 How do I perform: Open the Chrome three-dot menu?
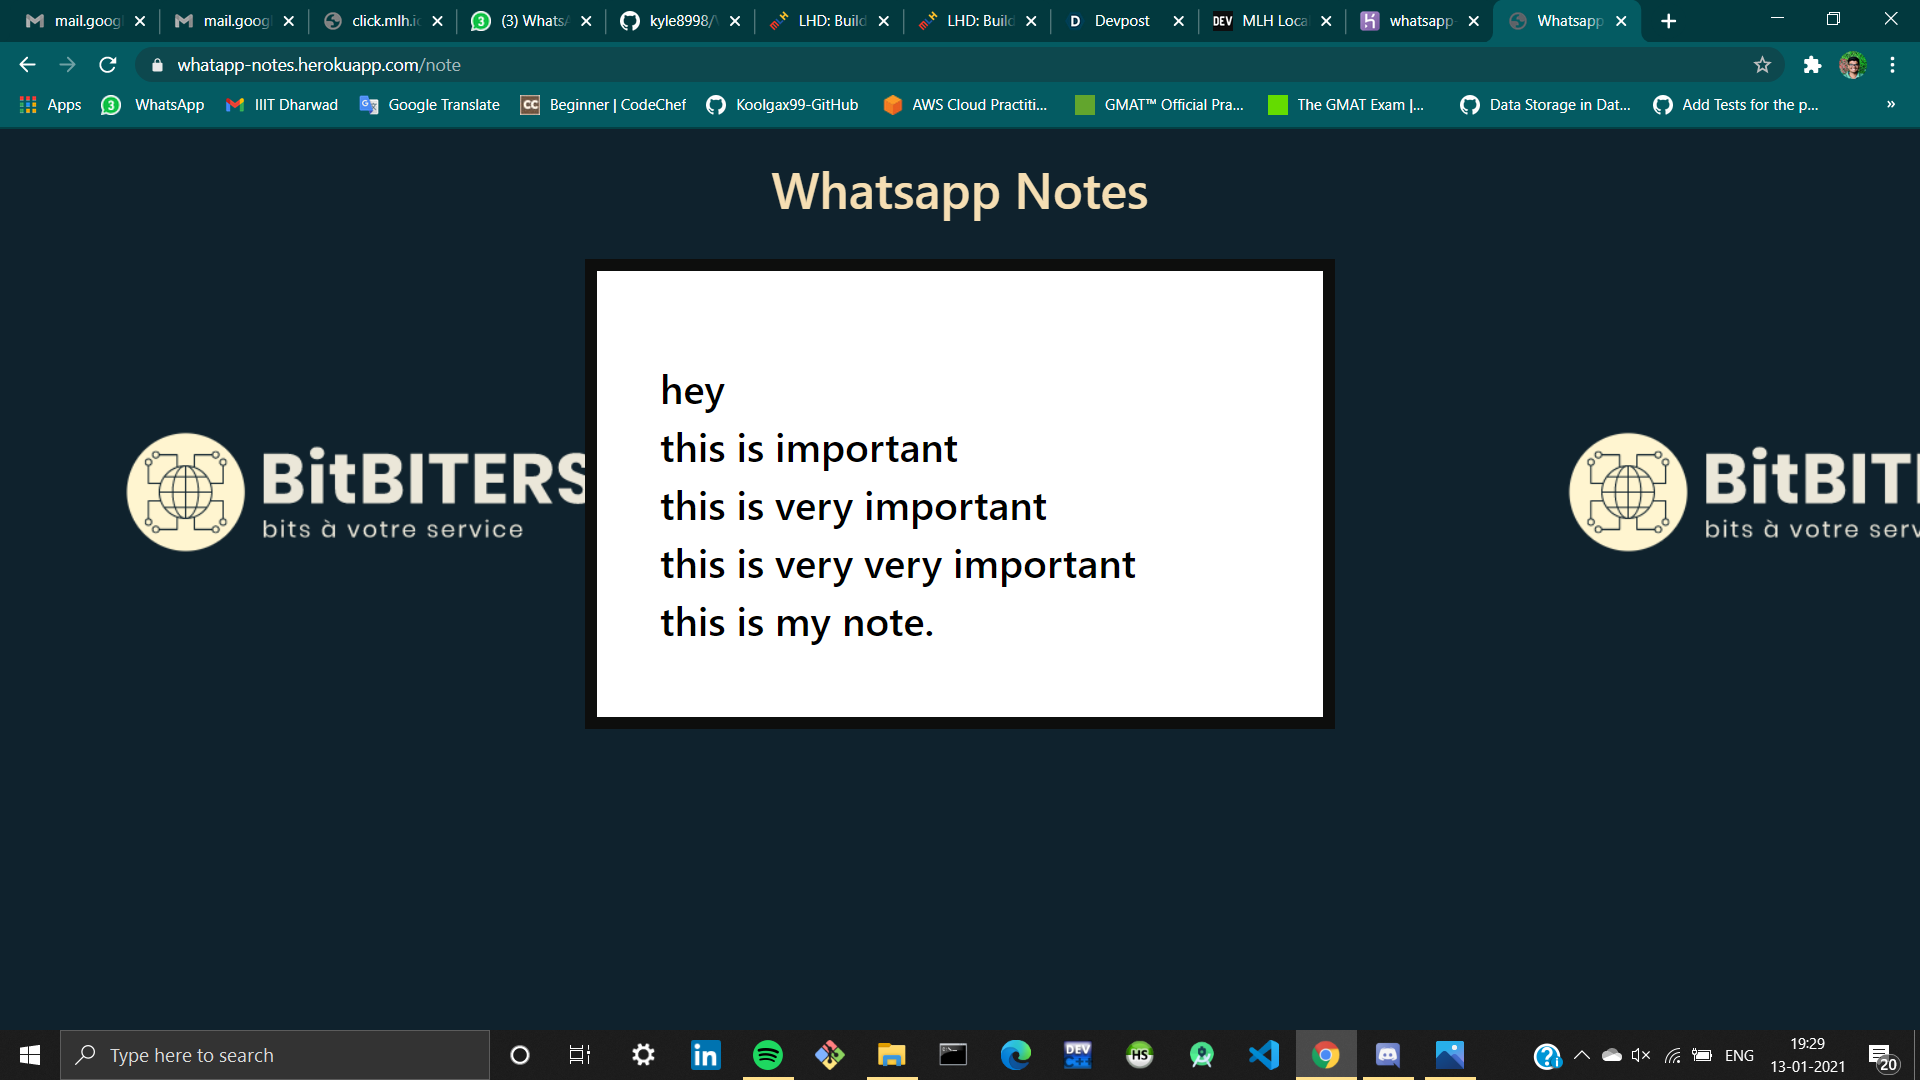[x=1892, y=65]
